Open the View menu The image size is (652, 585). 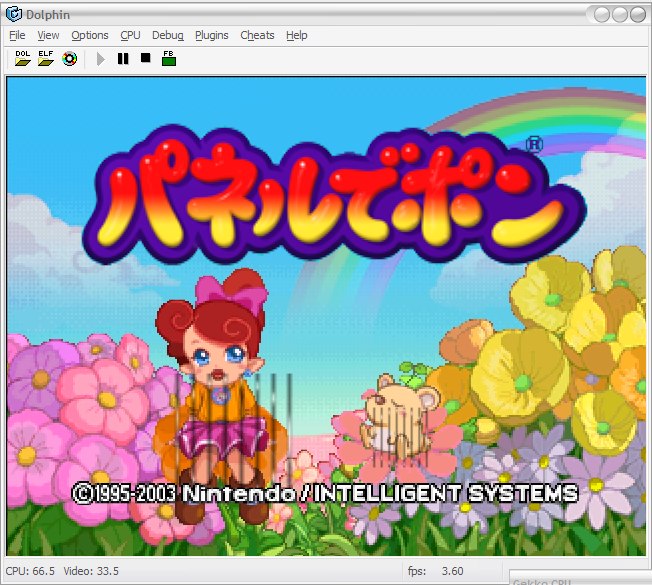click(x=48, y=35)
